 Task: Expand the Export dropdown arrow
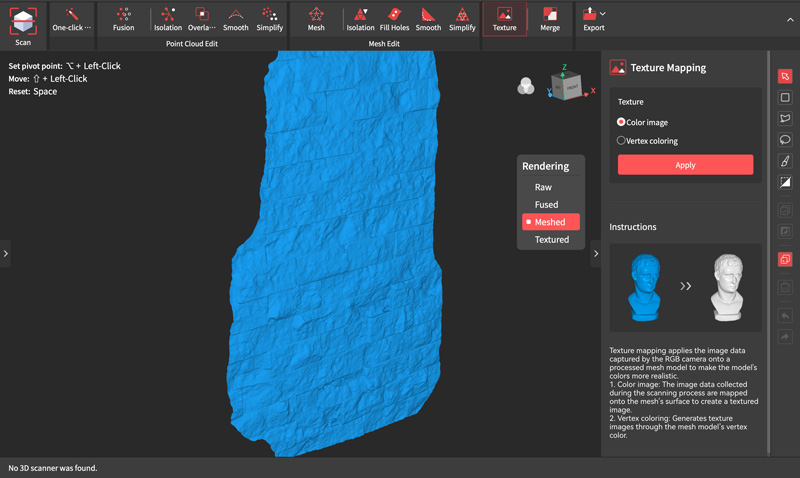click(603, 14)
